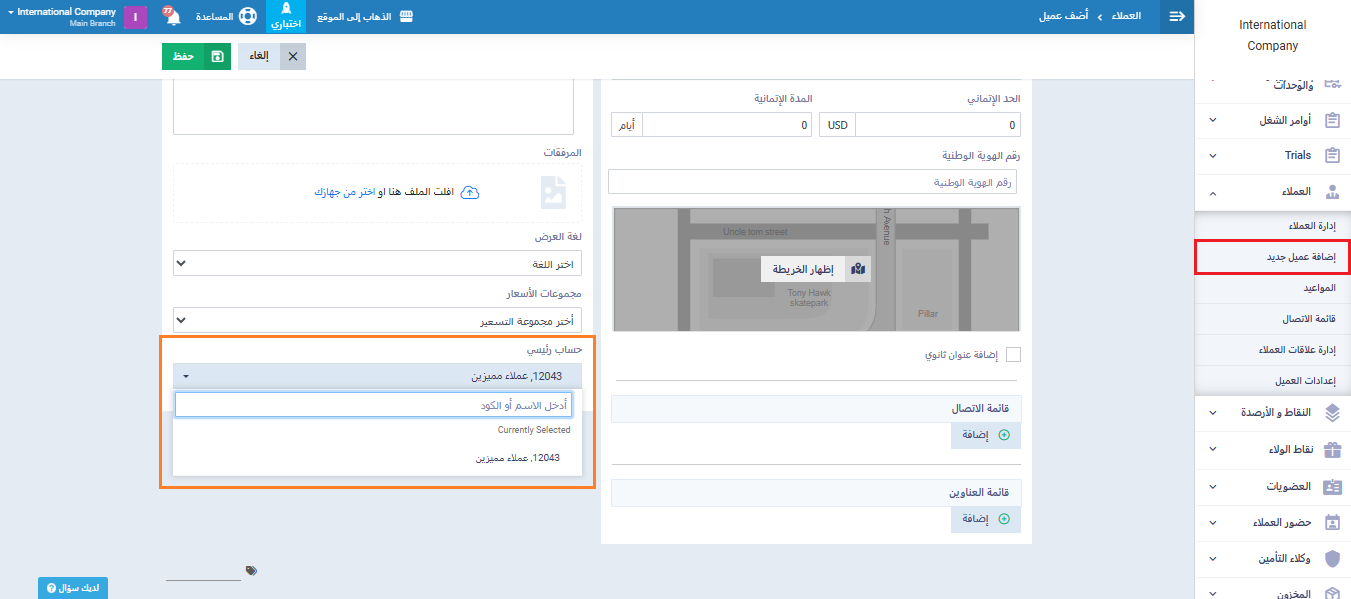Open Manage Customers in sidebar
The height and width of the screenshot is (599, 1351).
tap(1311, 226)
